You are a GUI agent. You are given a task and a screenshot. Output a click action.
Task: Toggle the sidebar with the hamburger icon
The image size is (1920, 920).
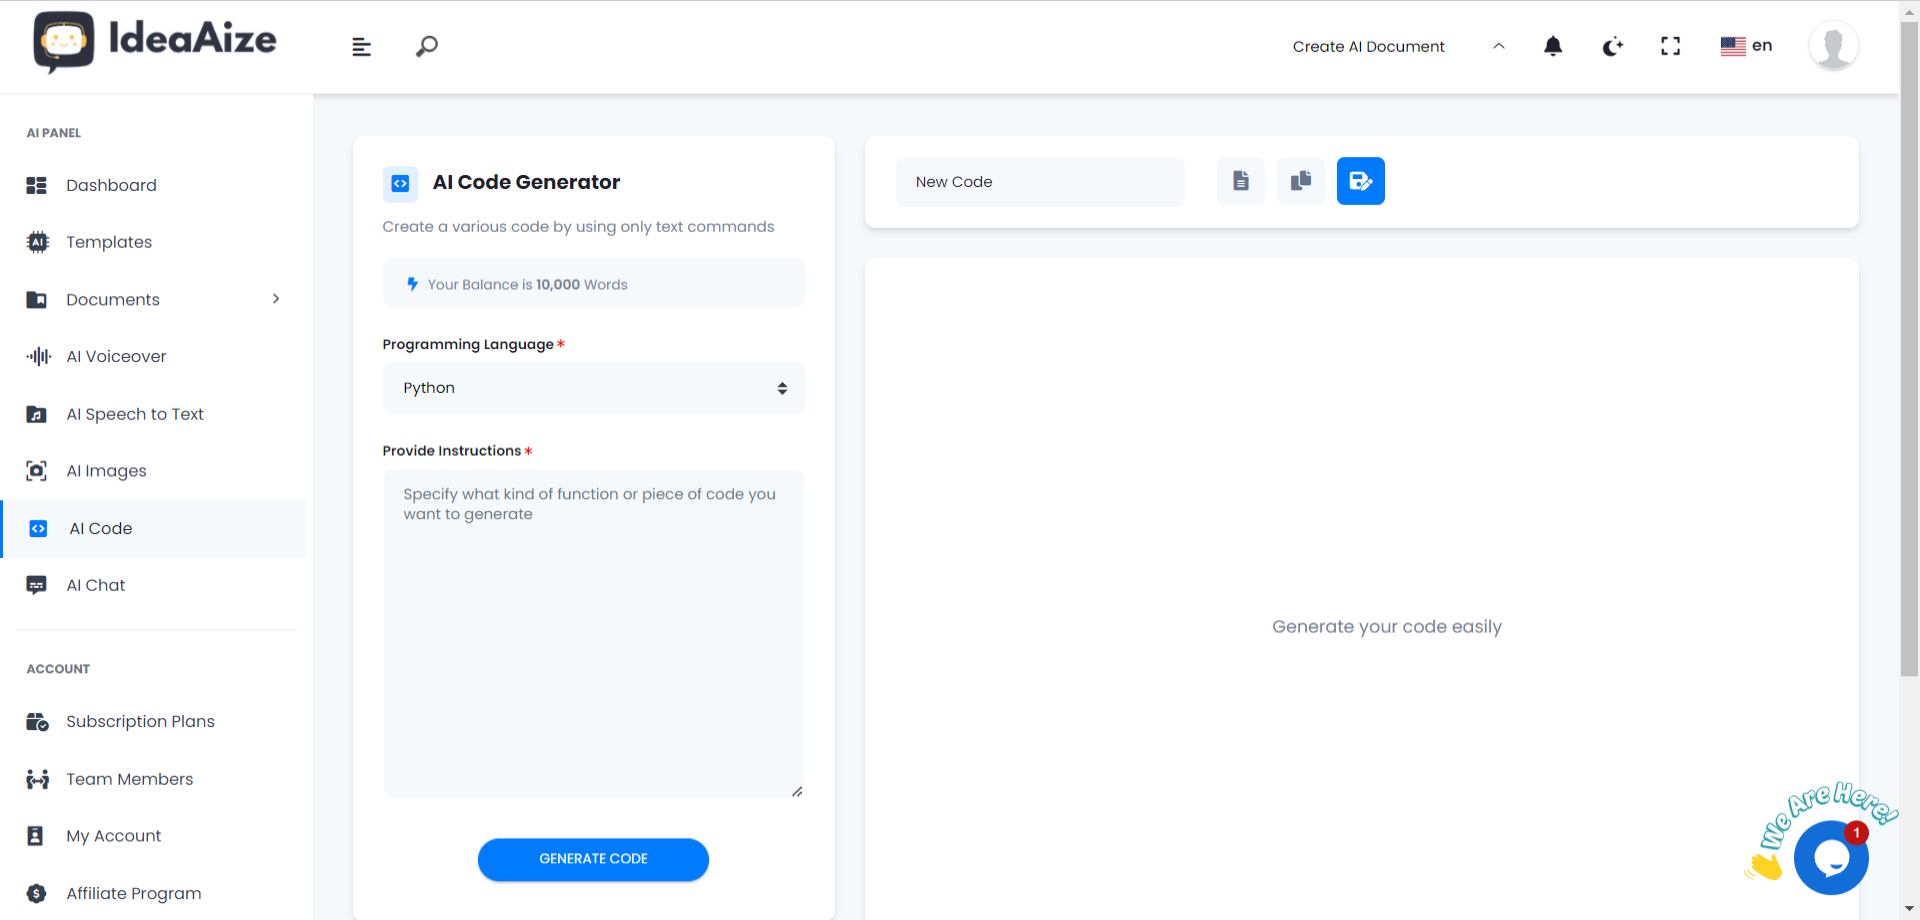[x=360, y=46]
